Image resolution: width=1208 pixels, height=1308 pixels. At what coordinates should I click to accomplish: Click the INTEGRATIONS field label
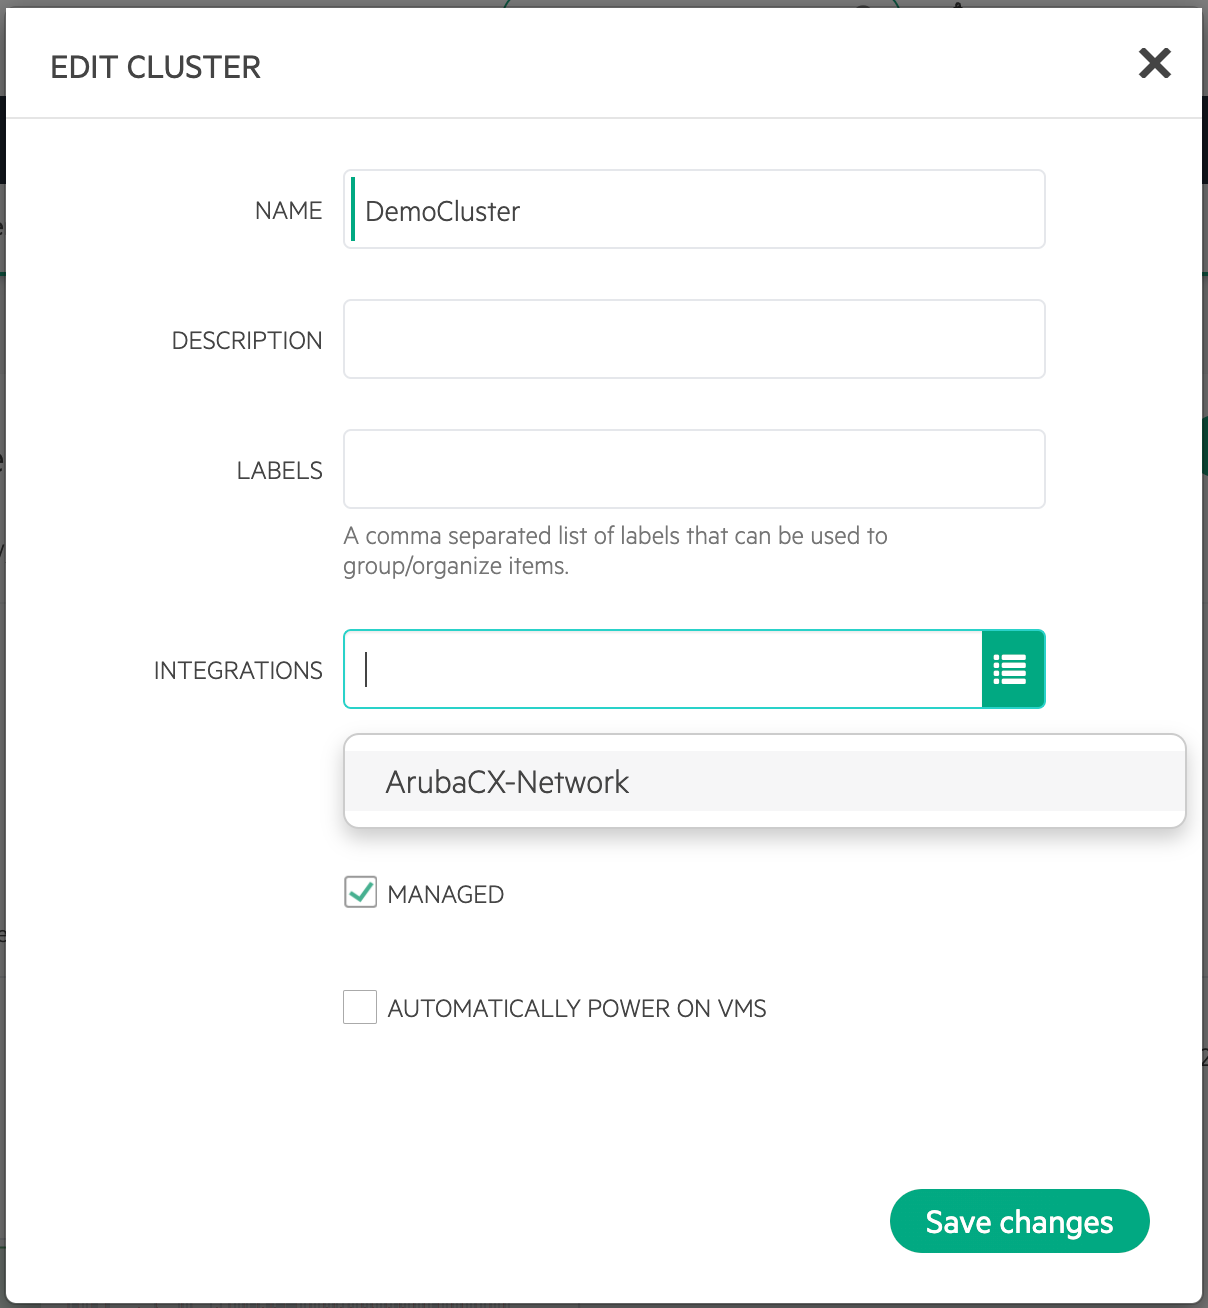click(x=238, y=670)
